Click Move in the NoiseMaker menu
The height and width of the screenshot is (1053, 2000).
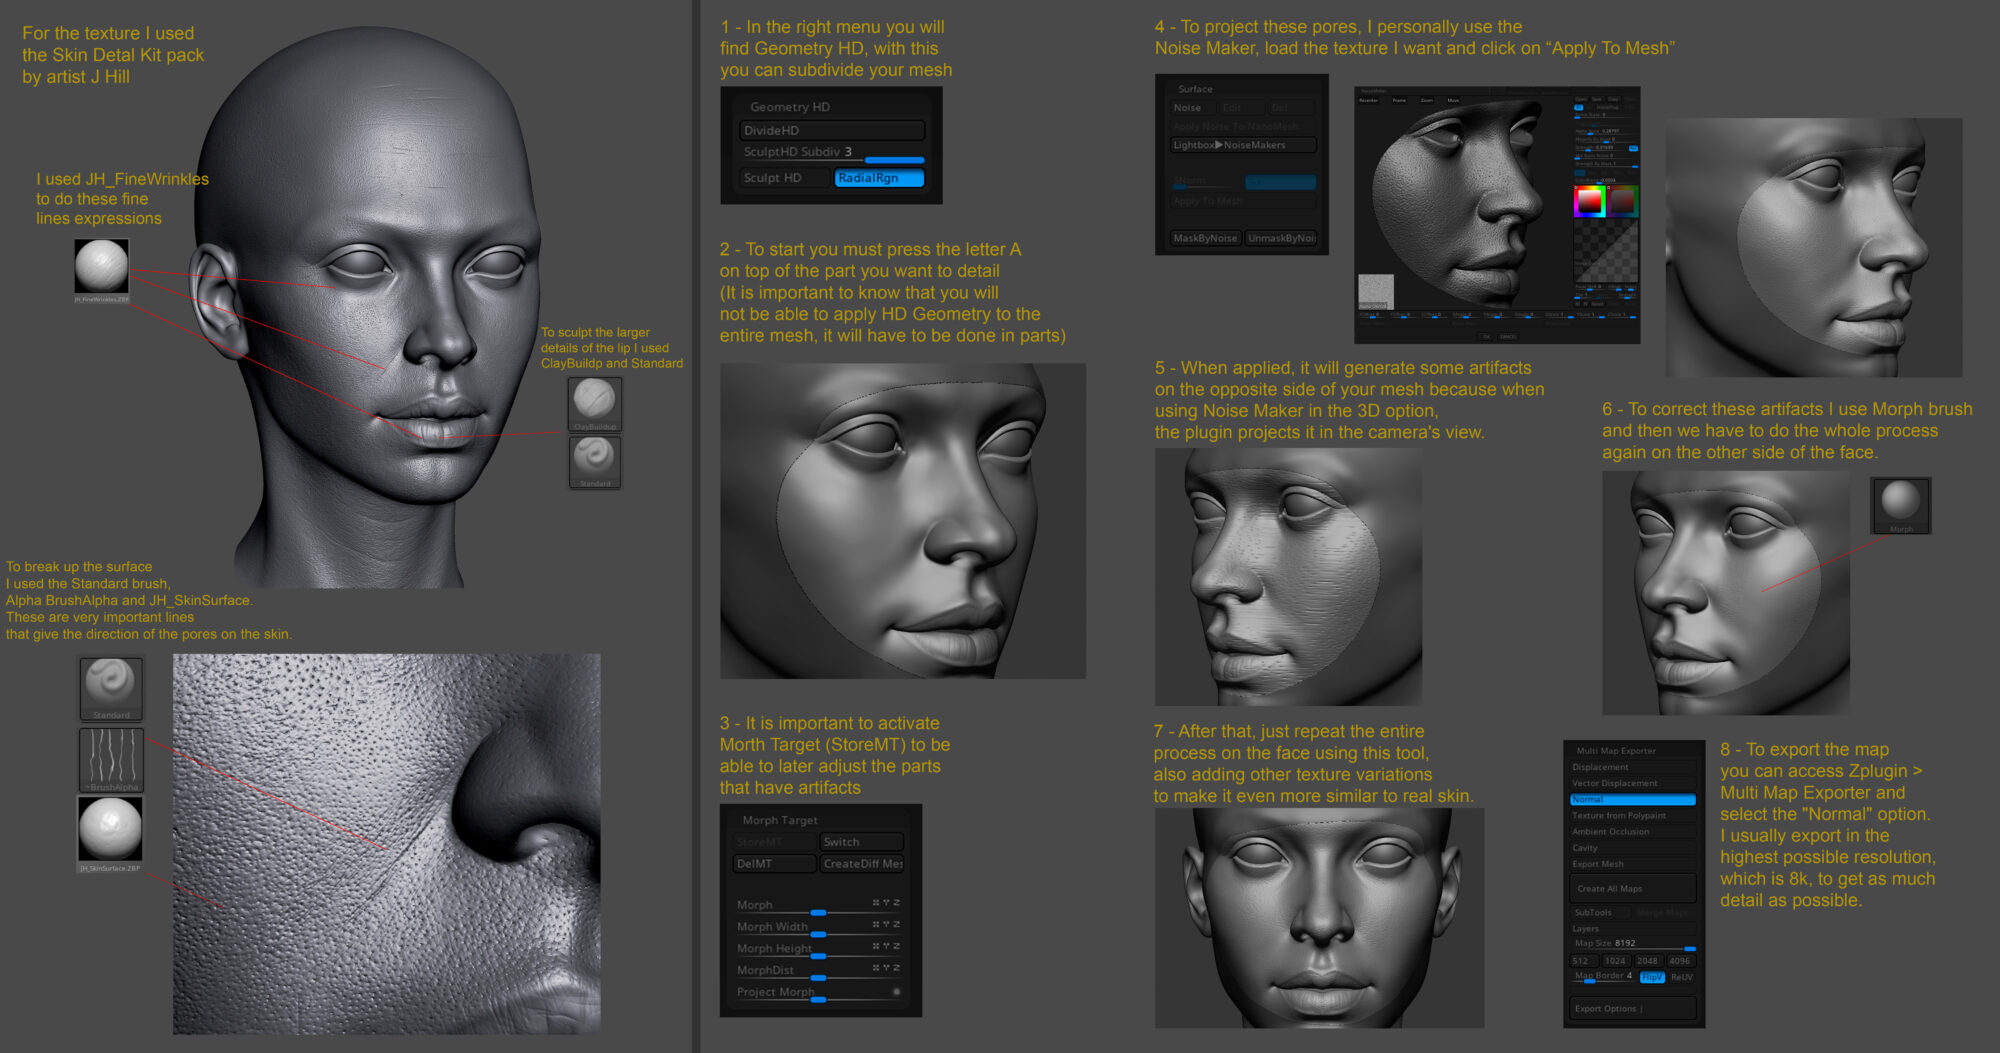coord(1453,100)
